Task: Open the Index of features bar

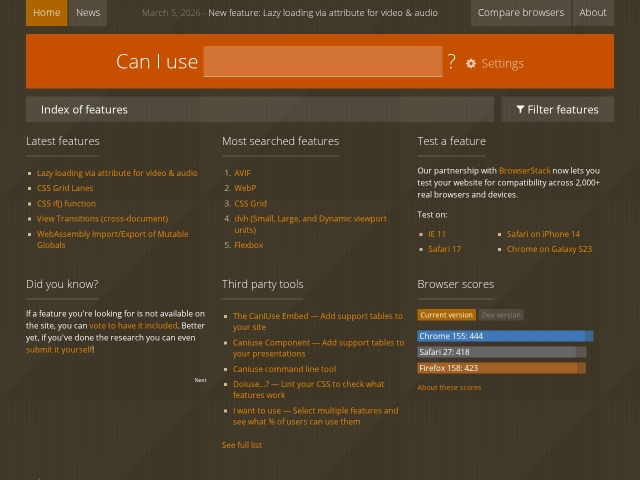Action: point(260,109)
